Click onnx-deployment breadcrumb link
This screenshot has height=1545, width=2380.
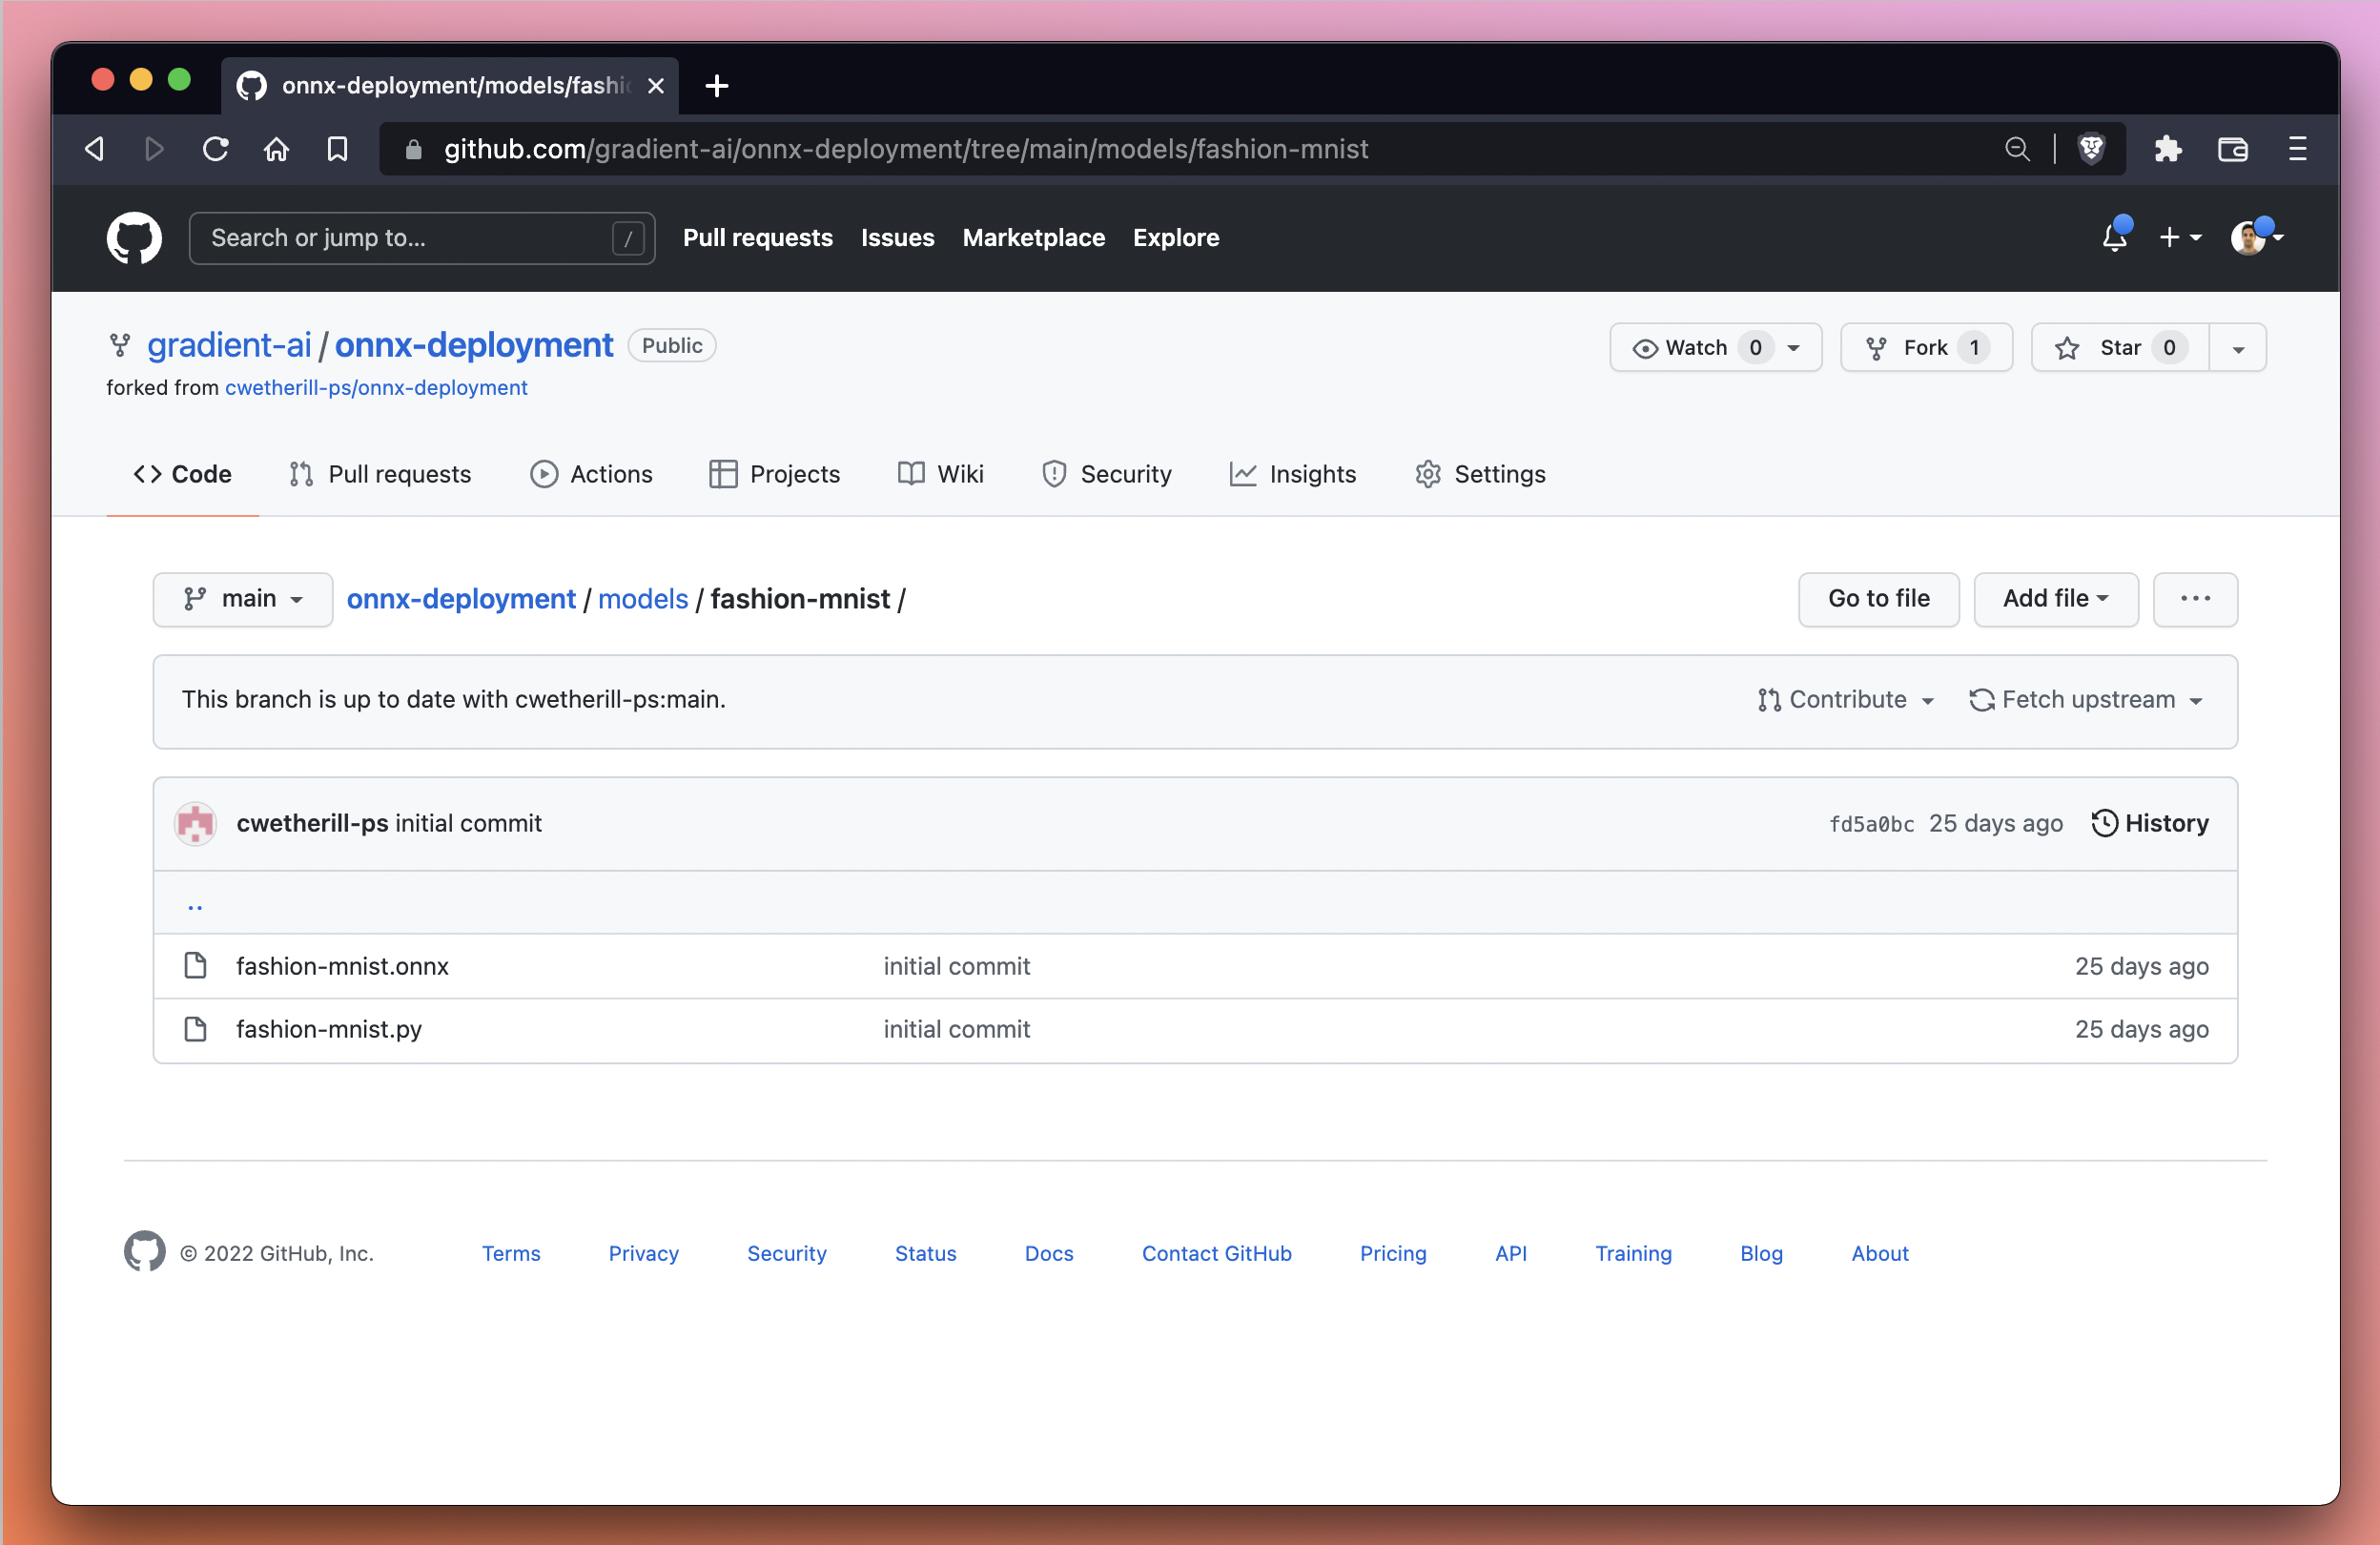(x=461, y=599)
